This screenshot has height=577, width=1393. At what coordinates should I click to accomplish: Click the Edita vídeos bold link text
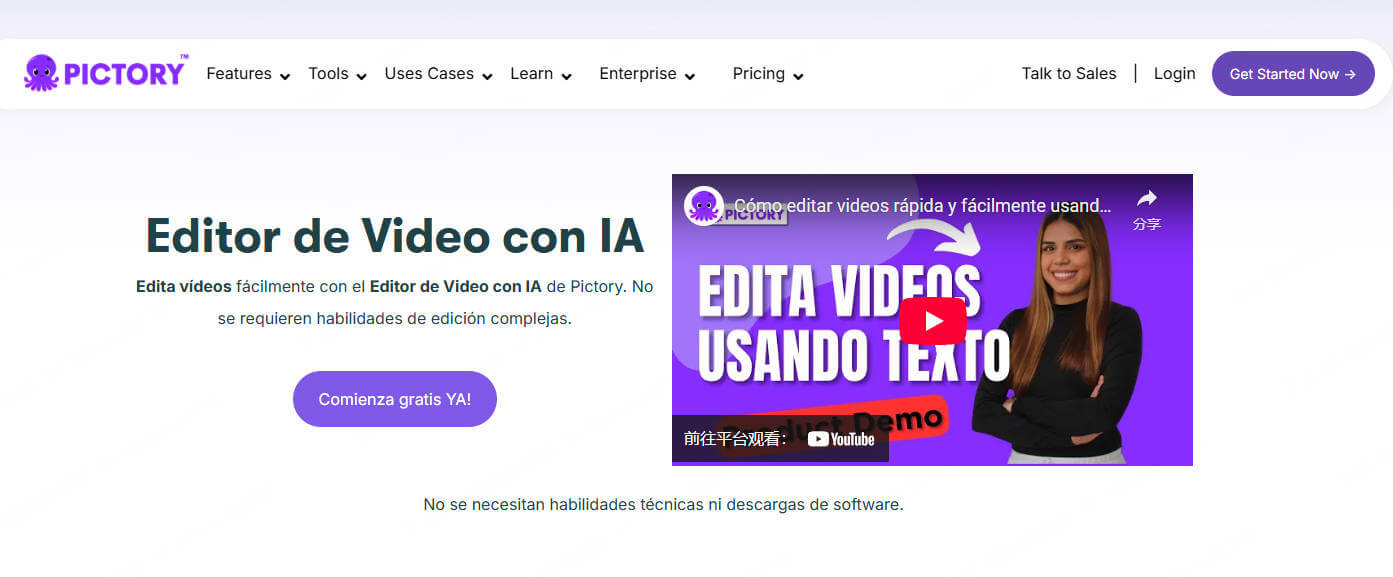point(184,287)
